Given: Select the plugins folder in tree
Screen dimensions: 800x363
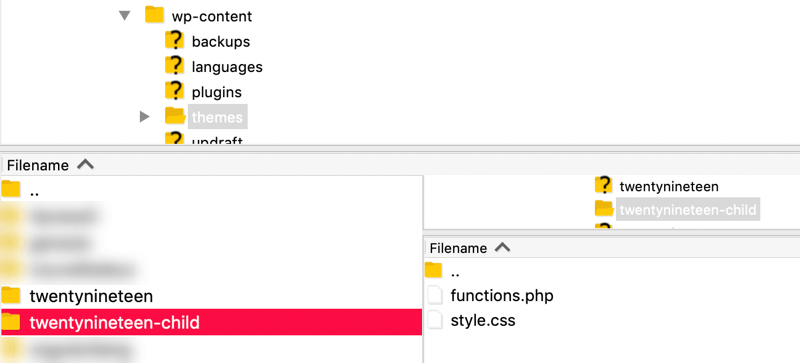Looking at the screenshot, I should pos(217,92).
